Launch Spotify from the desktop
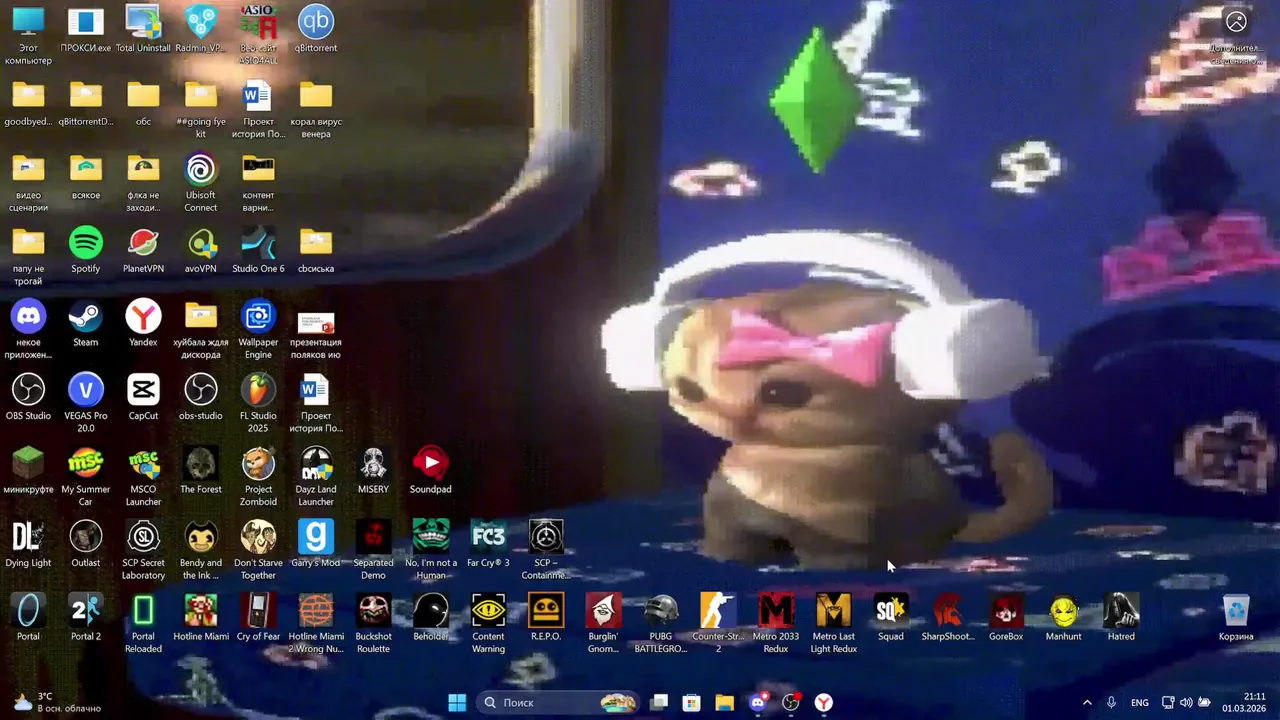 point(86,250)
